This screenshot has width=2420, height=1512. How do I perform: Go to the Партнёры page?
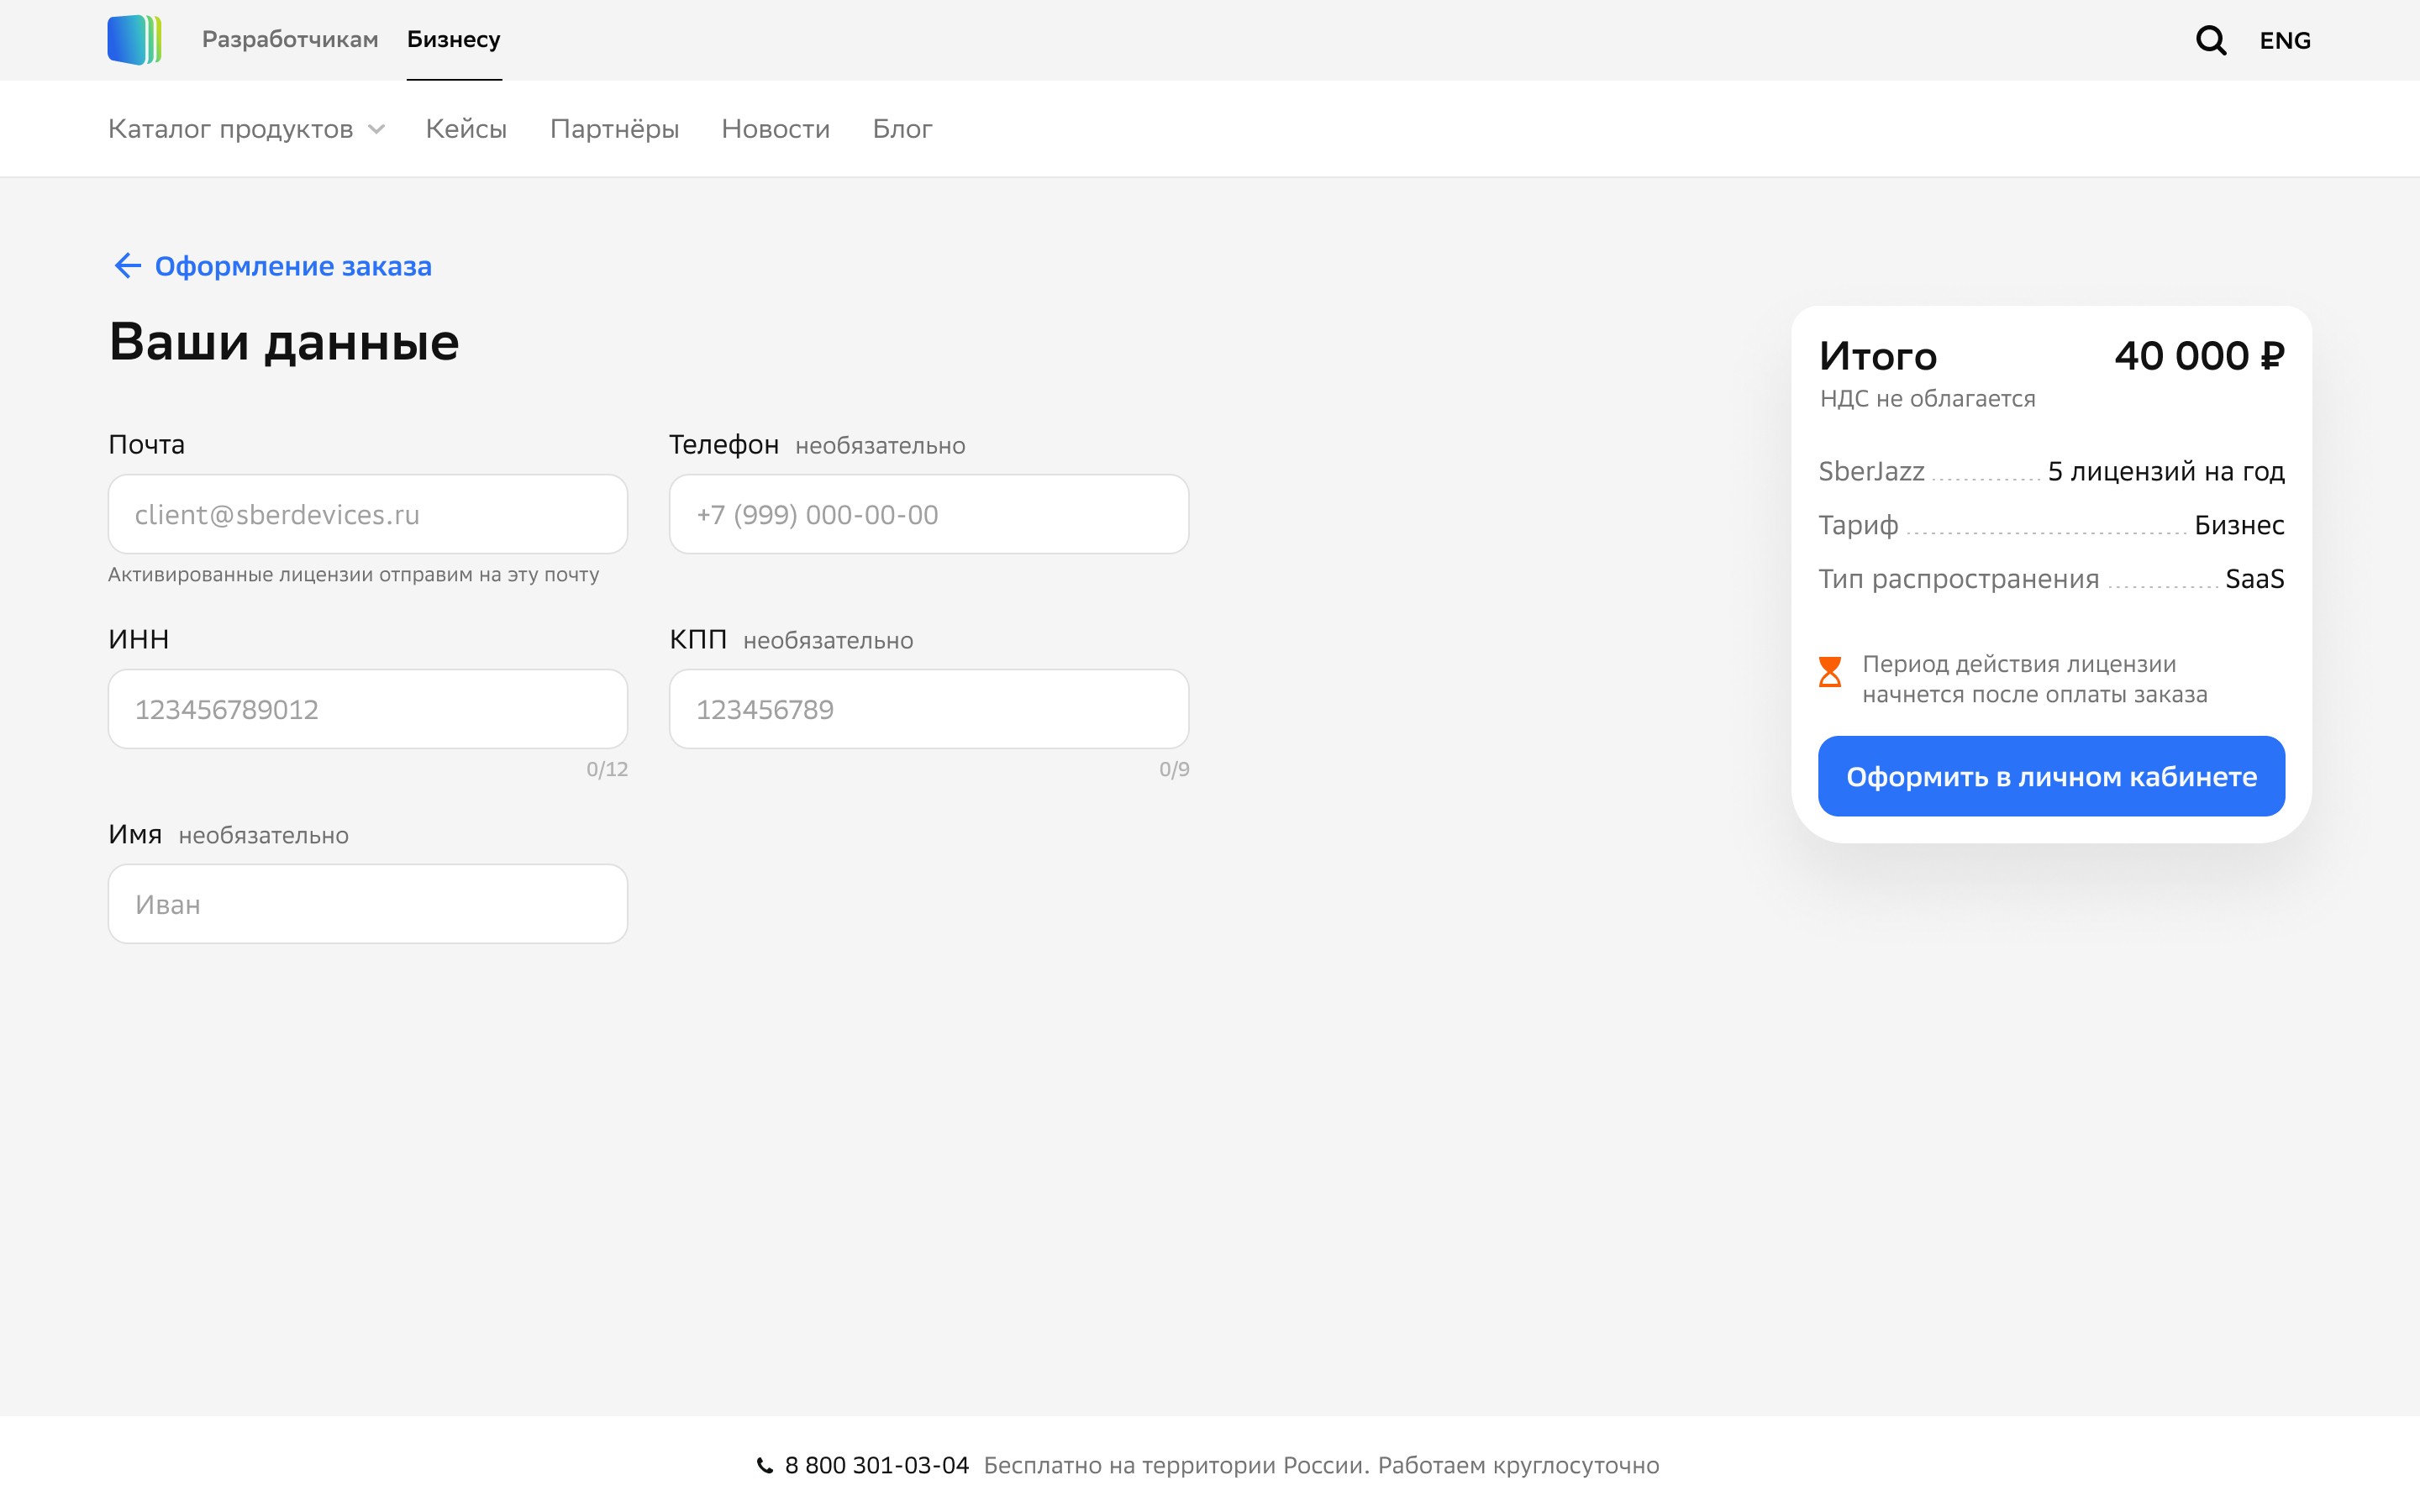point(614,129)
